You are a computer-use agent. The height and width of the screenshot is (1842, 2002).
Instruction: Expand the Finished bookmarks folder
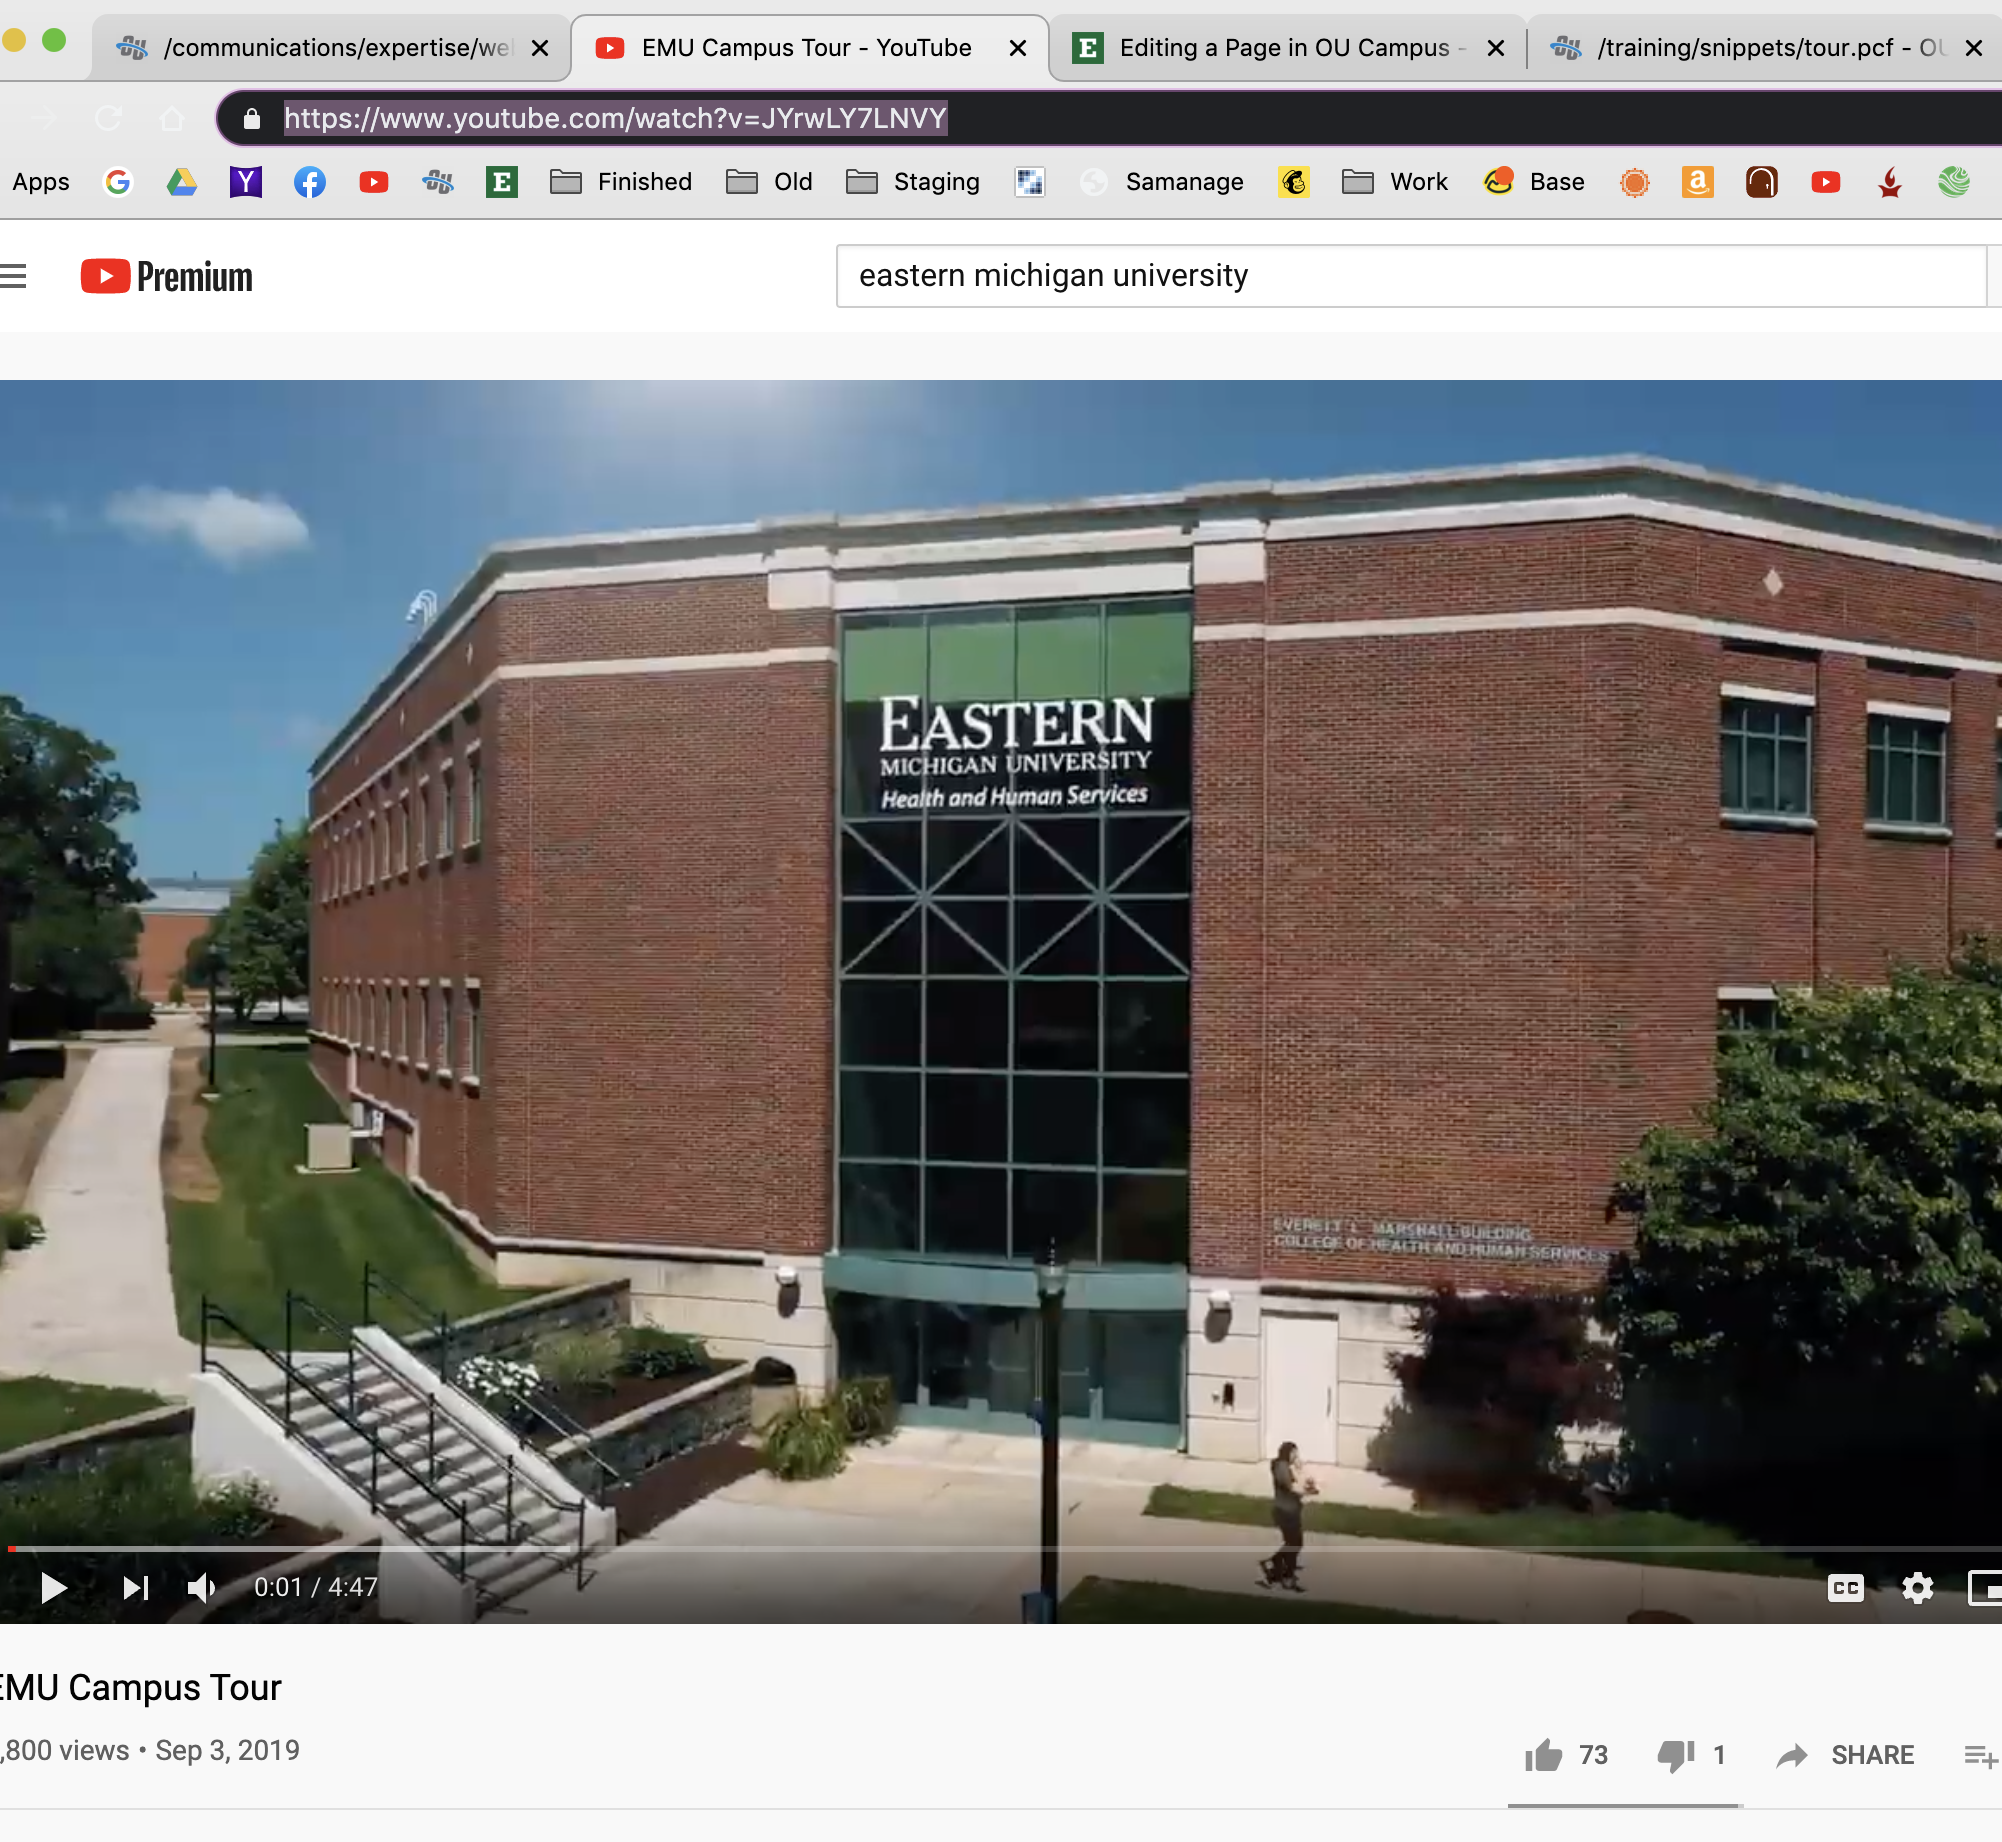(x=621, y=182)
